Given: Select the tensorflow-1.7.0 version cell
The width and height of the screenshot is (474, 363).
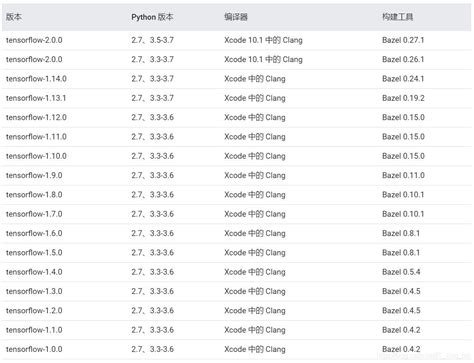Looking at the screenshot, I should (x=34, y=214).
